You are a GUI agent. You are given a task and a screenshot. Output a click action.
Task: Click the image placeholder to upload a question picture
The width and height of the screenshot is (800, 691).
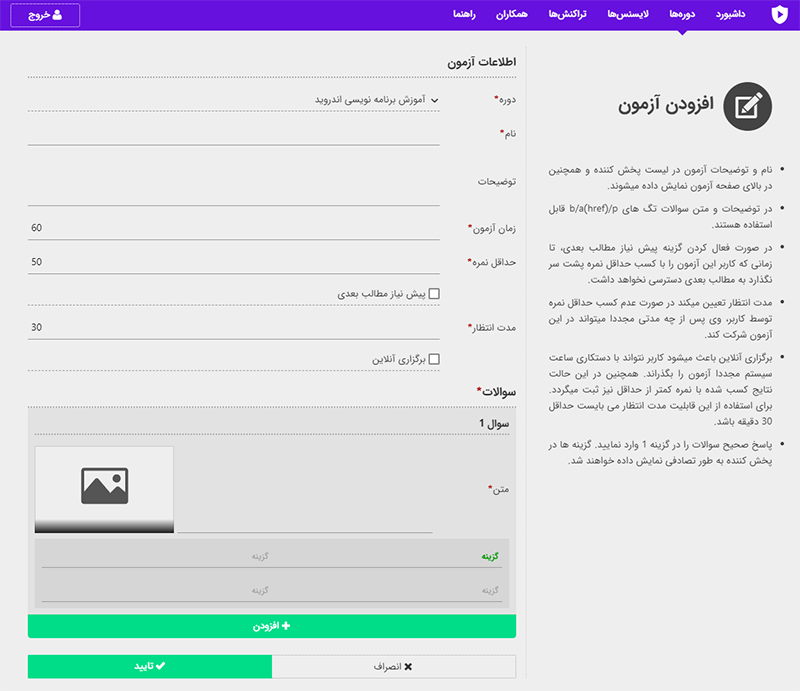(x=104, y=489)
